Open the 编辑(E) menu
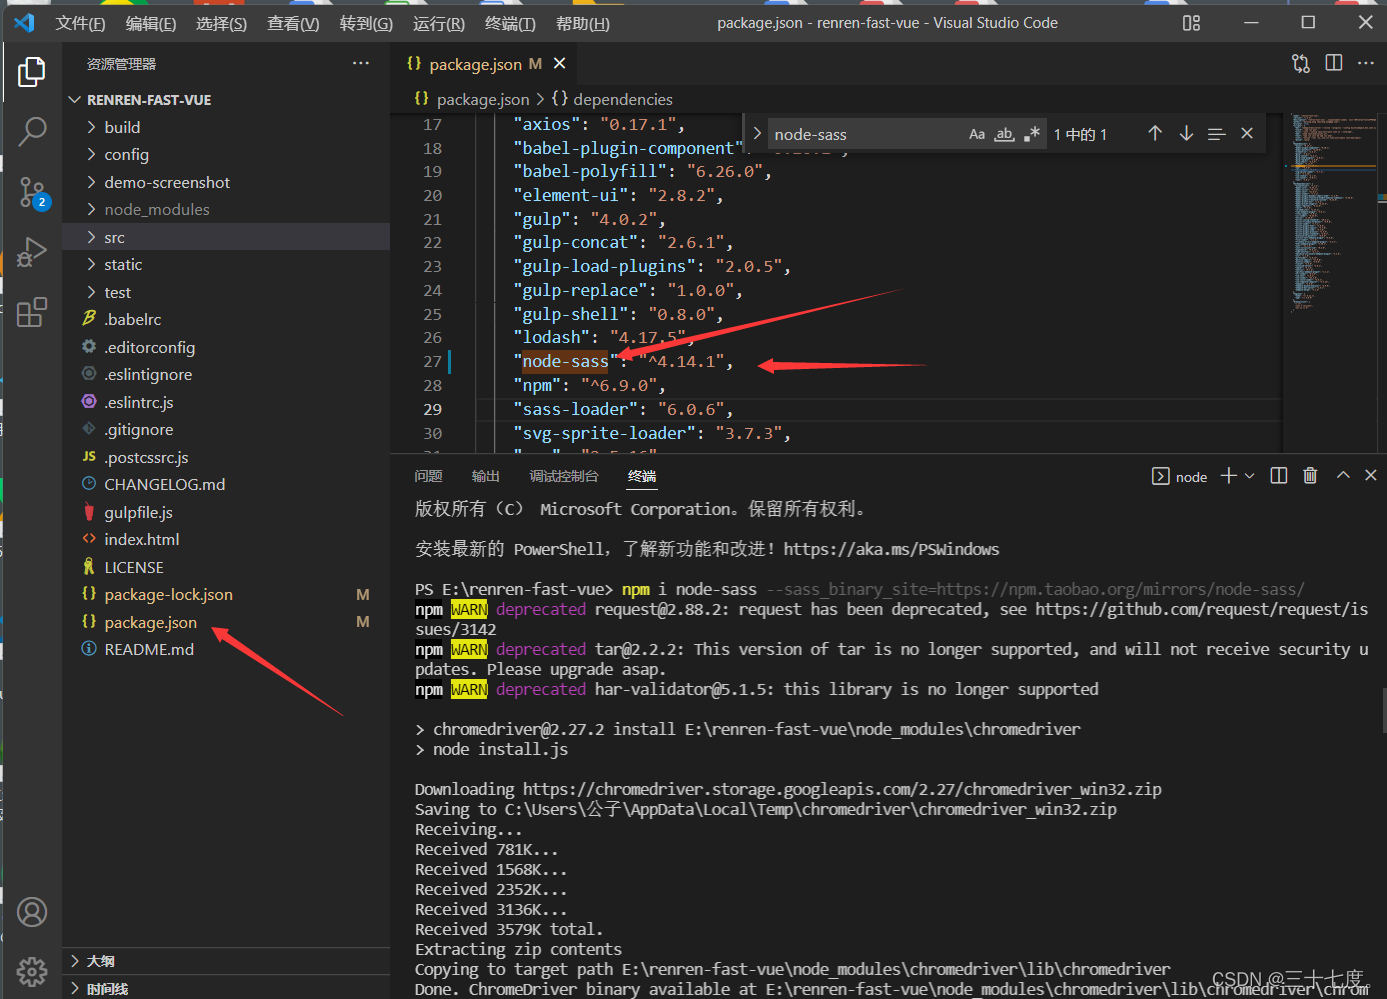Screen dimensions: 1387x999 151,23
